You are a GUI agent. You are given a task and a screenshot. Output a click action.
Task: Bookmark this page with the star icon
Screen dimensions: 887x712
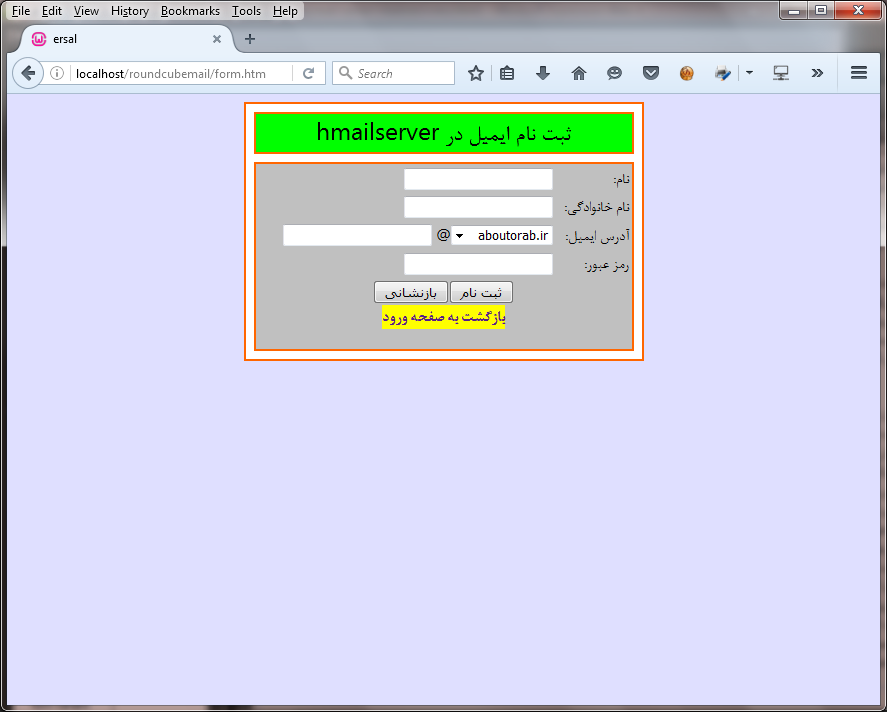(476, 73)
